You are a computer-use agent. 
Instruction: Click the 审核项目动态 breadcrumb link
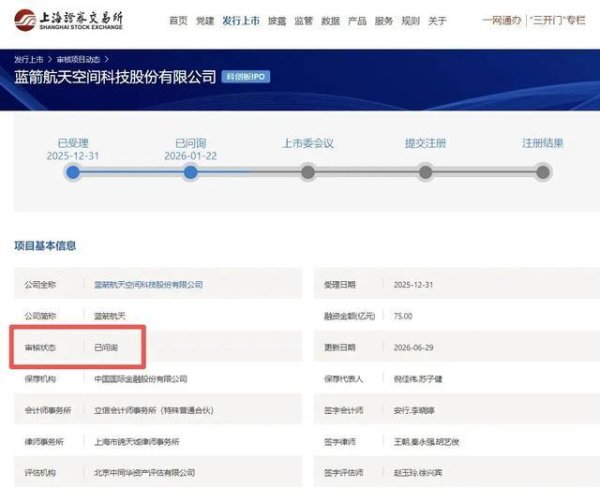pyautogui.click(x=78, y=60)
